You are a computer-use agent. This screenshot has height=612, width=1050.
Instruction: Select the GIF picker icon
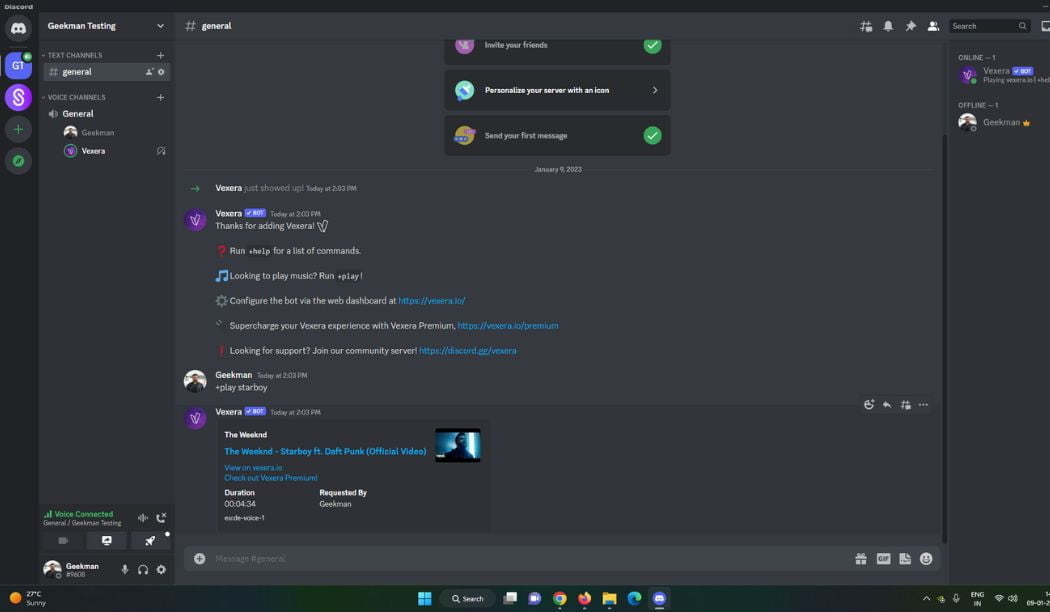tap(883, 558)
